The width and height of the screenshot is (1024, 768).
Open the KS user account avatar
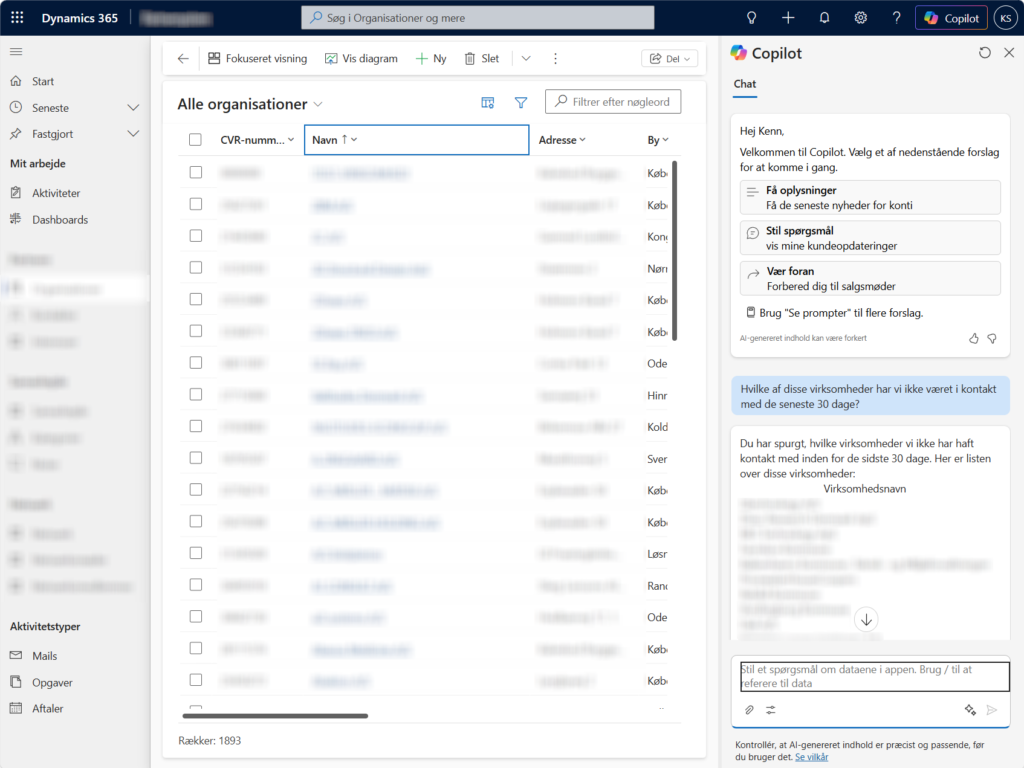[1006, 18]
